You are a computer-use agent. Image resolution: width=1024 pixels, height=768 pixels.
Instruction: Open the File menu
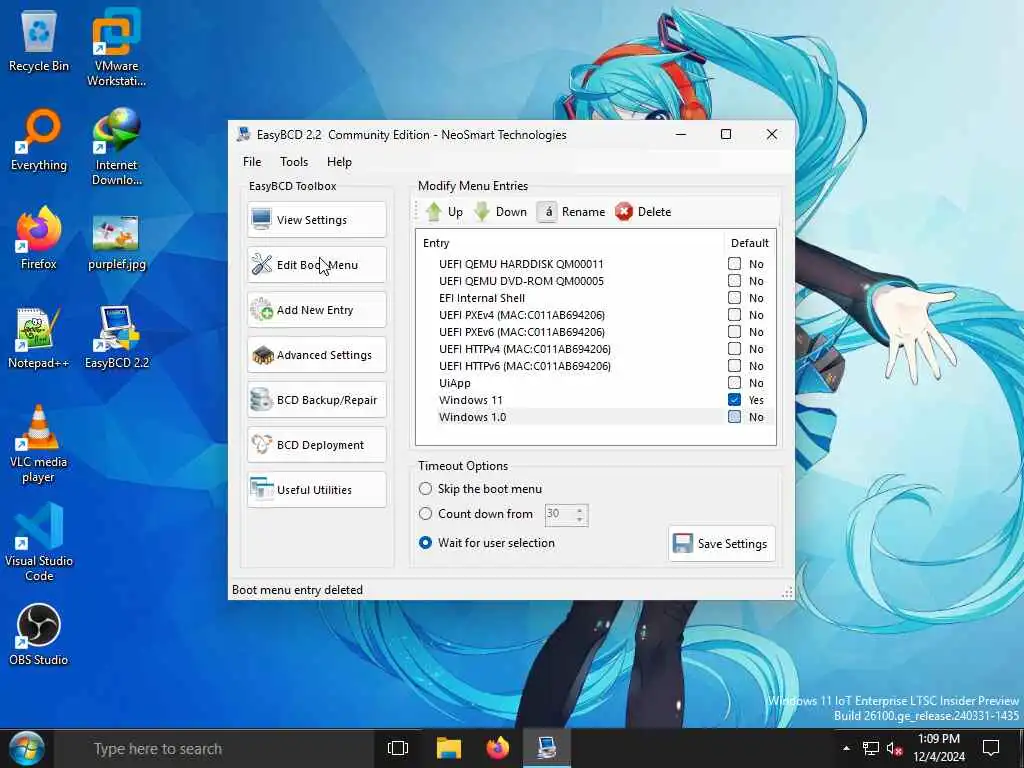tap(252, 162)
